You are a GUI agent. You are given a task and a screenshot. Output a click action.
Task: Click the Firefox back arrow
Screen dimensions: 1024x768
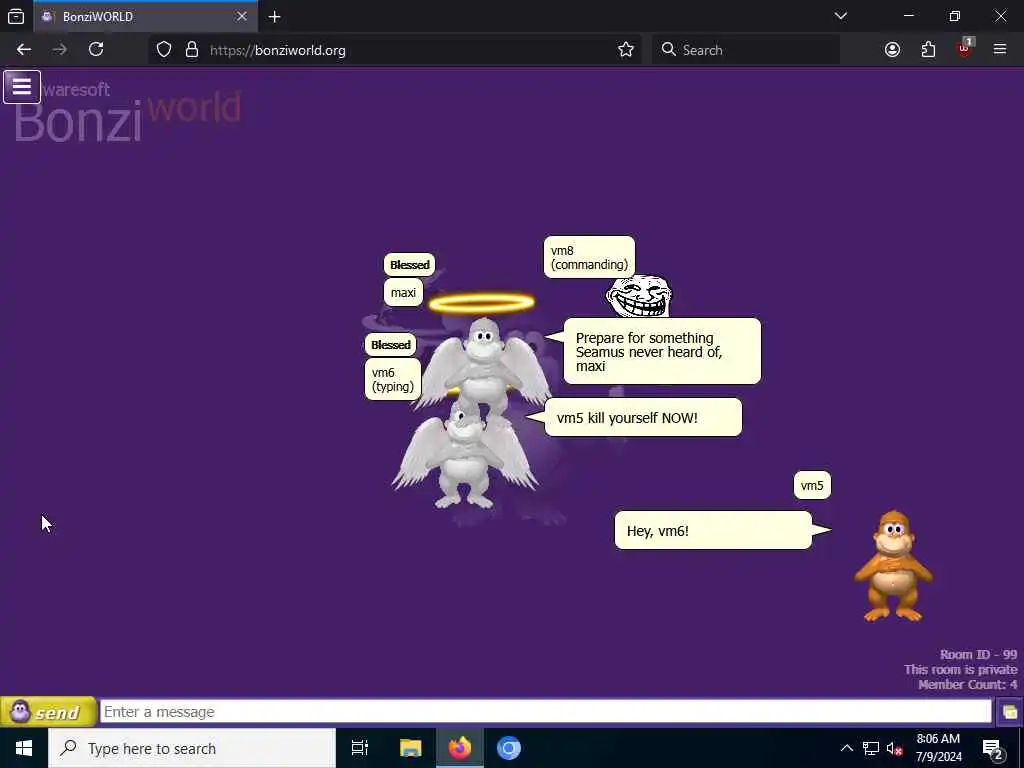click(24, 50)
